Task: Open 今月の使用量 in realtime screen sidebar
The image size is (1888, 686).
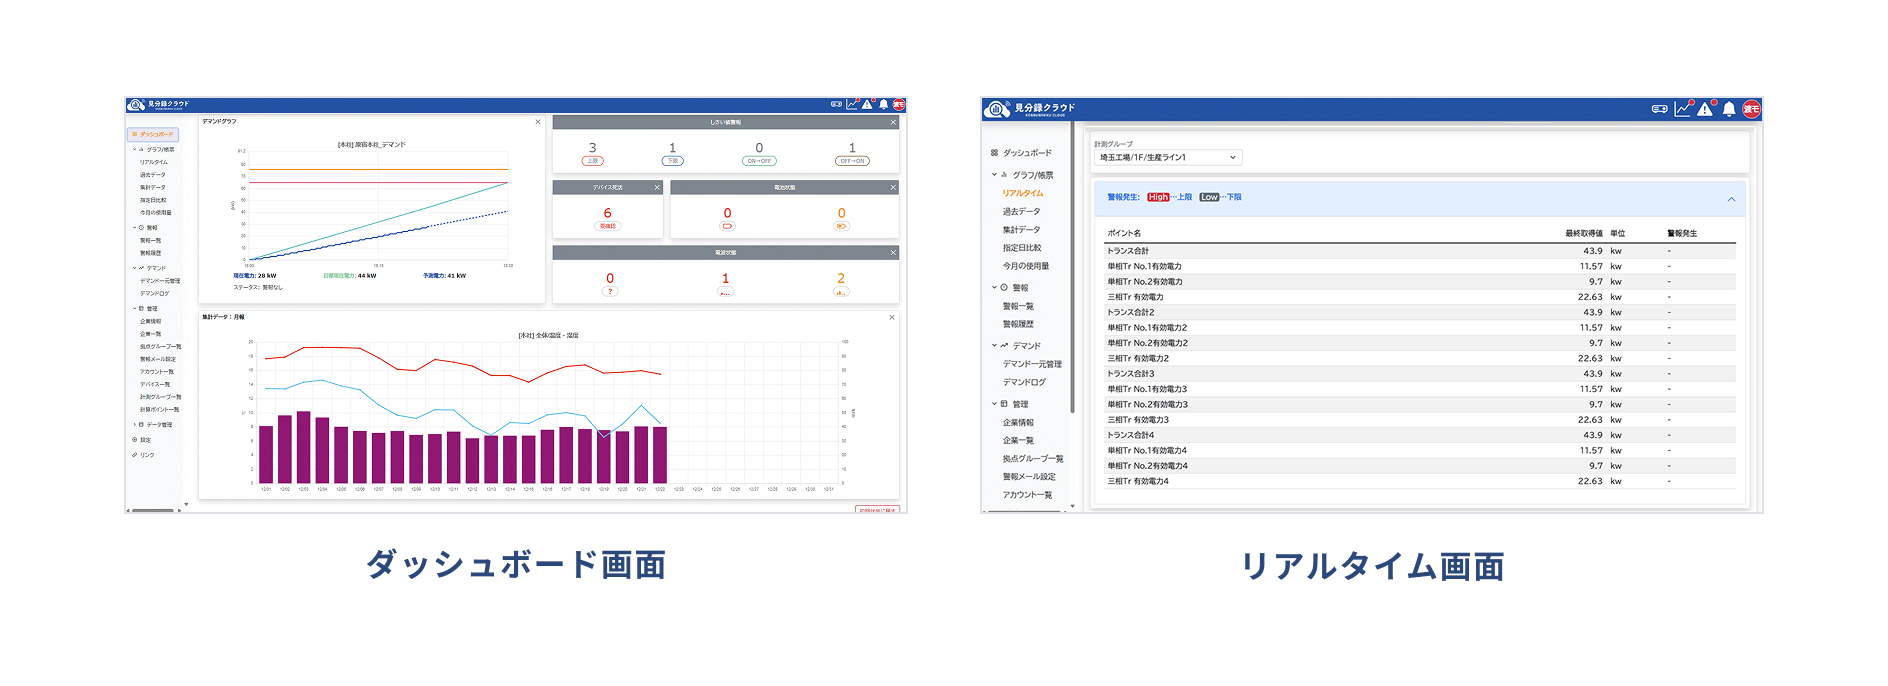Action: 1026,266
